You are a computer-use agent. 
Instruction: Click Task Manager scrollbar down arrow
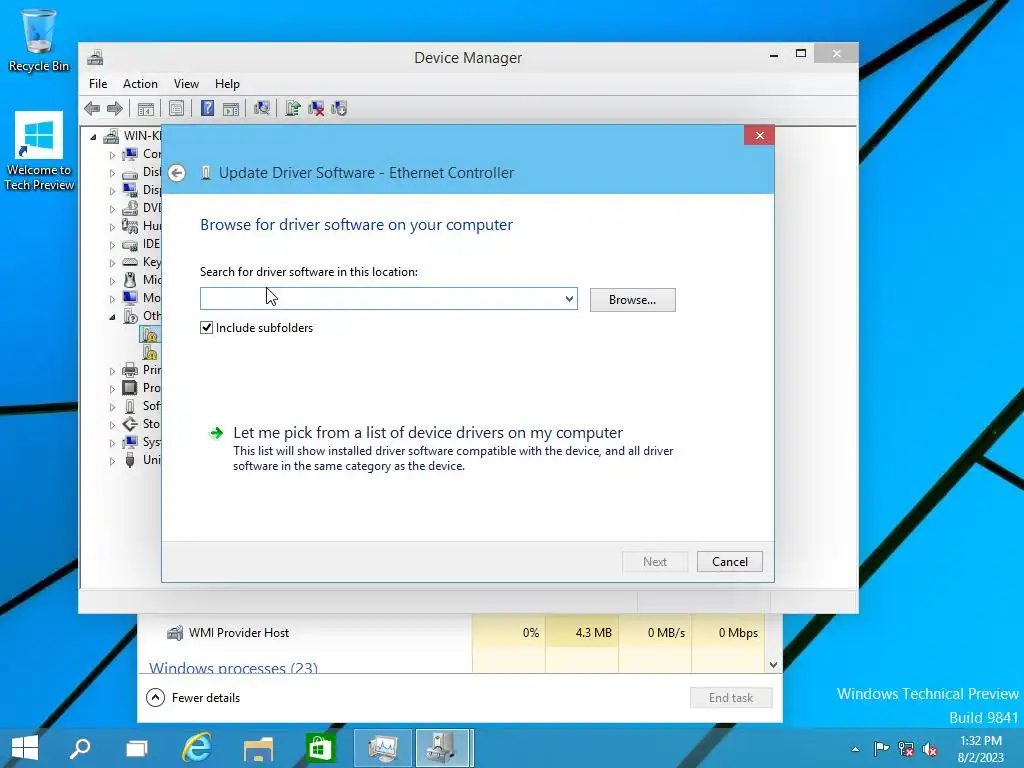tap(773, 665)
